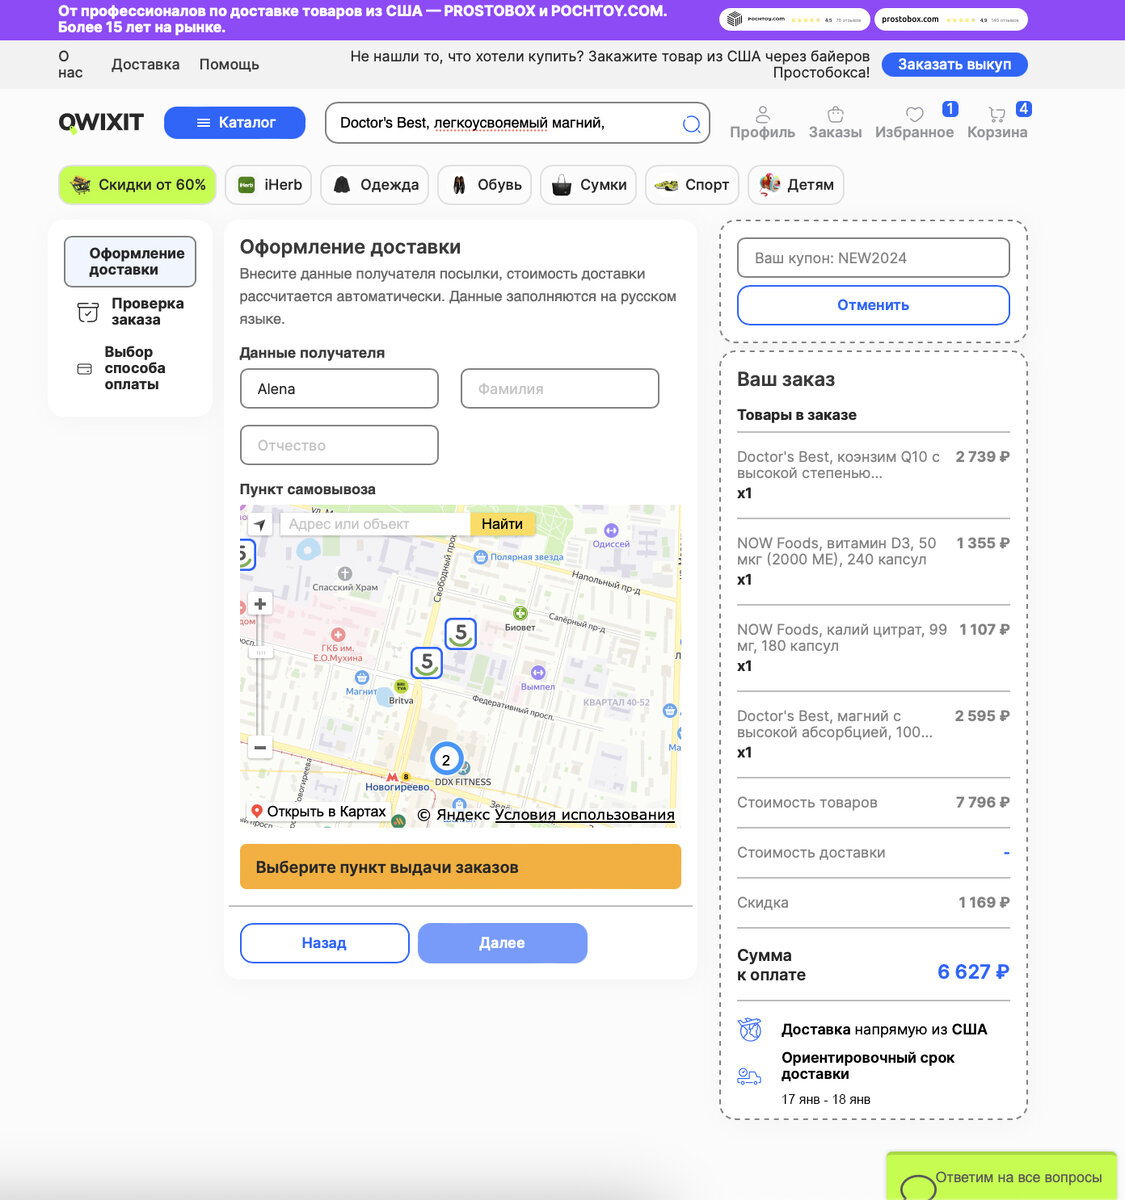Click the total price 6 627 ₽

click(973, 972)
